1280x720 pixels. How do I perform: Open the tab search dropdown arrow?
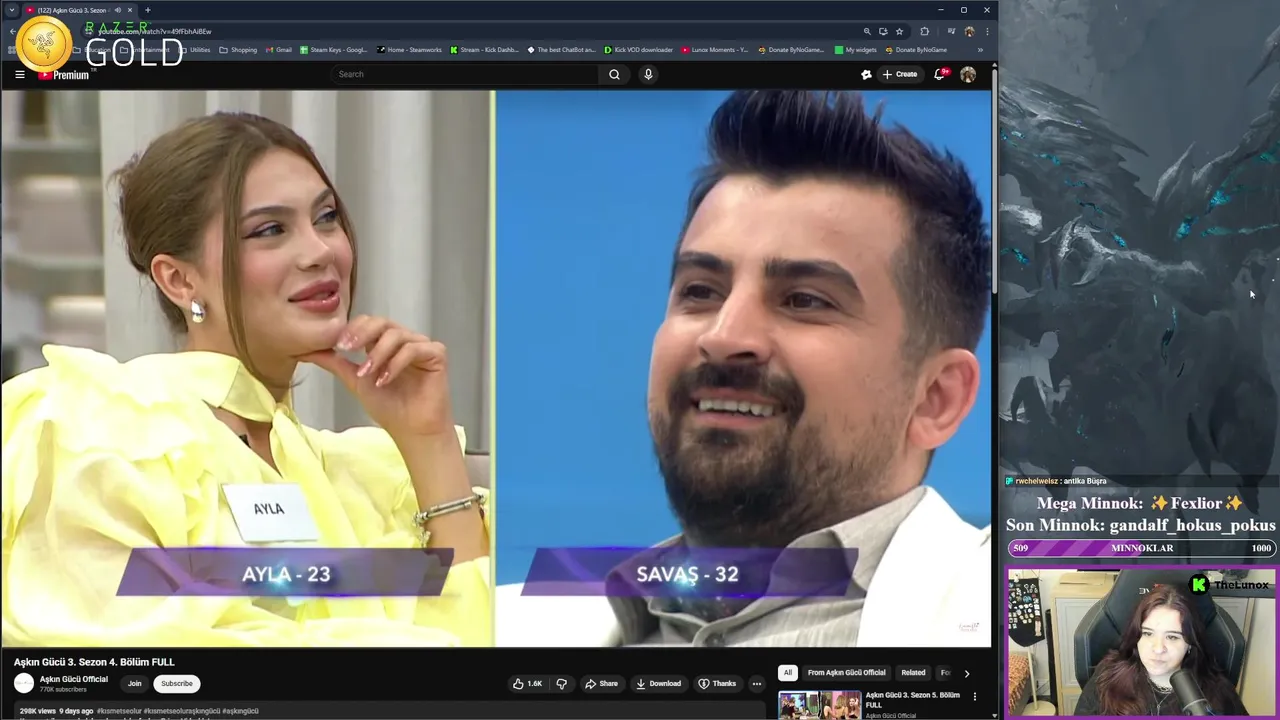(11, 10)
